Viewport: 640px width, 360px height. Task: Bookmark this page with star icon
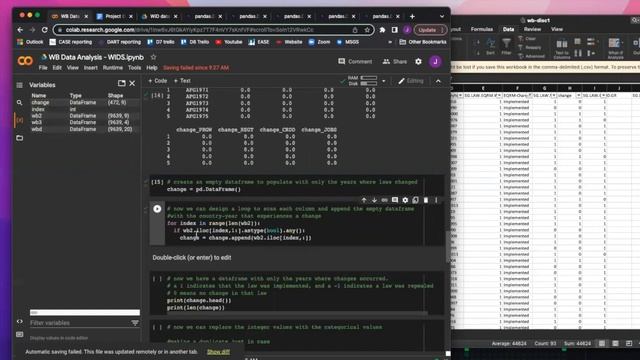367,30
